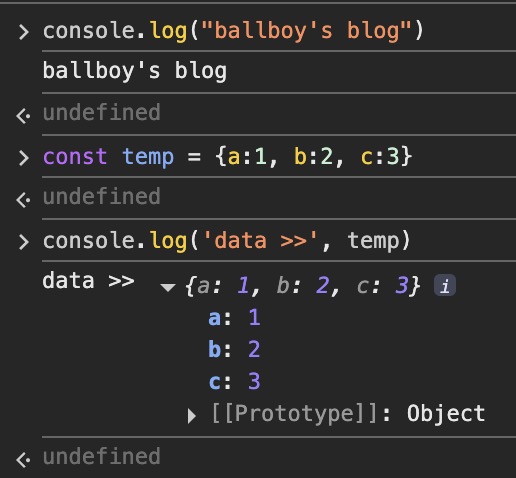This screenshot has width=516, height=478.
Task: Click the output text ballboy's blog
Action: (135, 71)
